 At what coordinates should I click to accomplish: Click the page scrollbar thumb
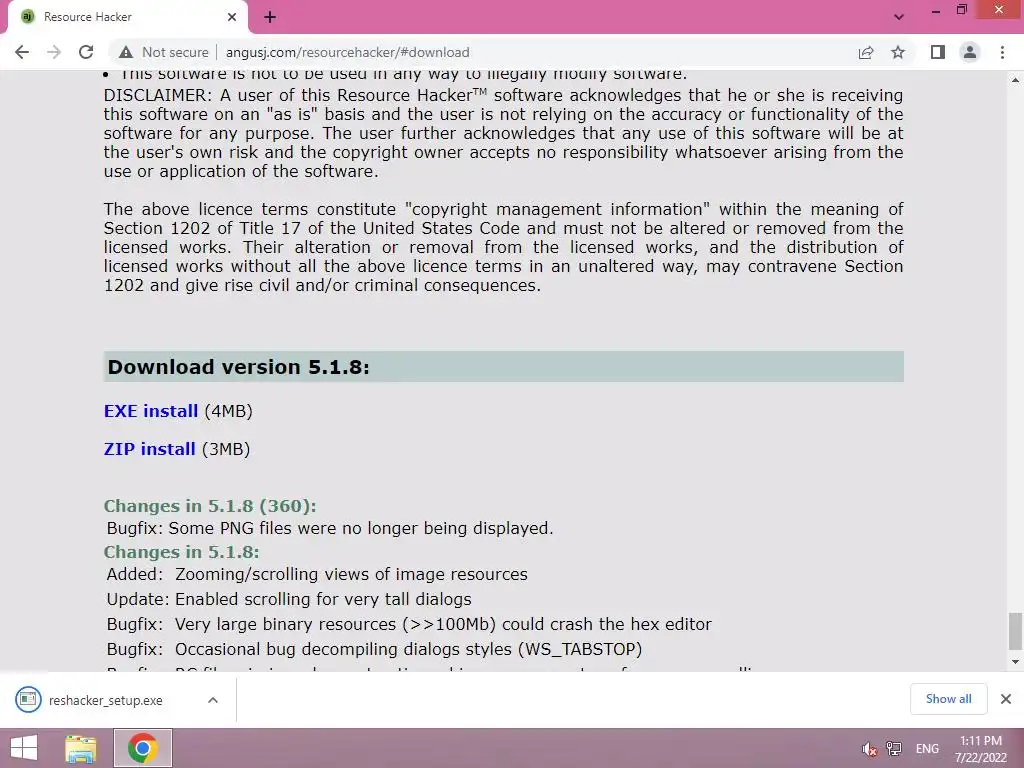(1015, 630)
